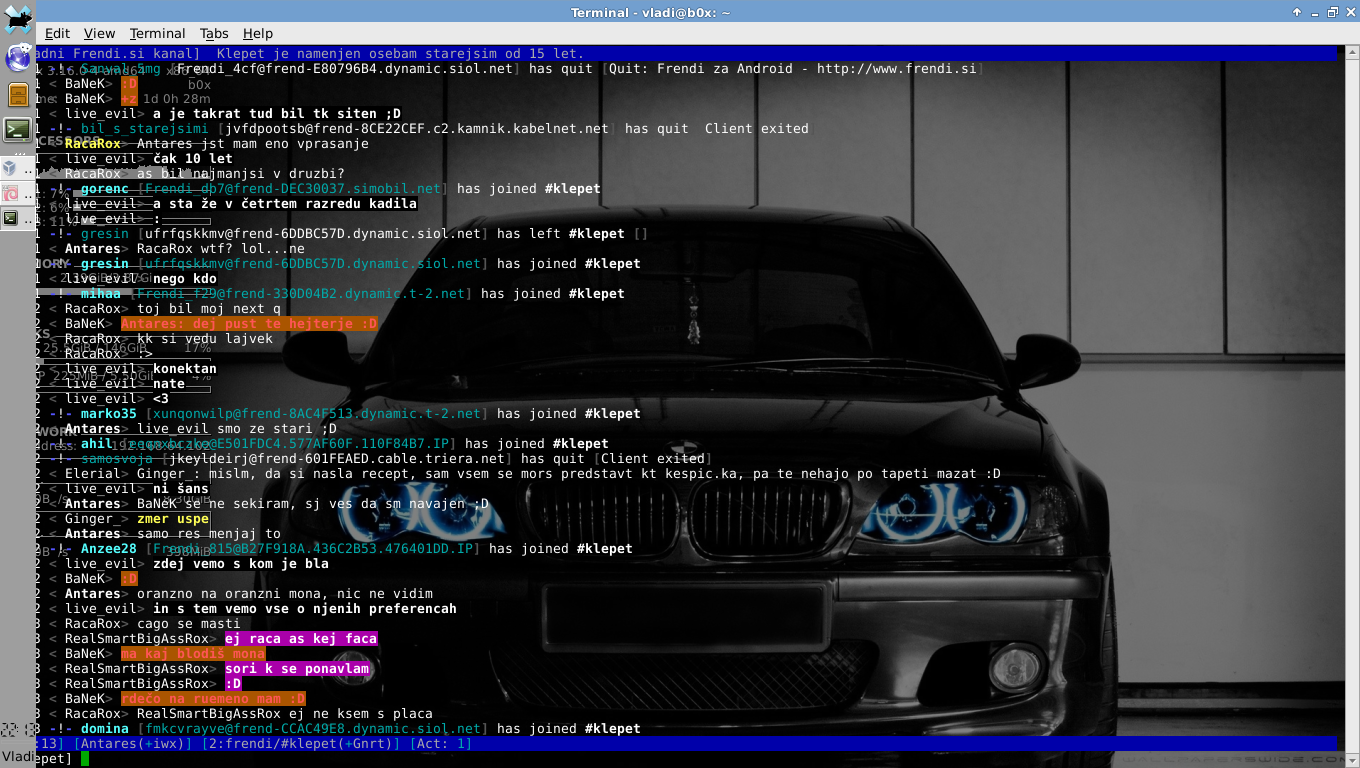The image size is (1360, 768).
Task: Click the http://www.frendi.si URL
Action: click(x=896, y=69)
